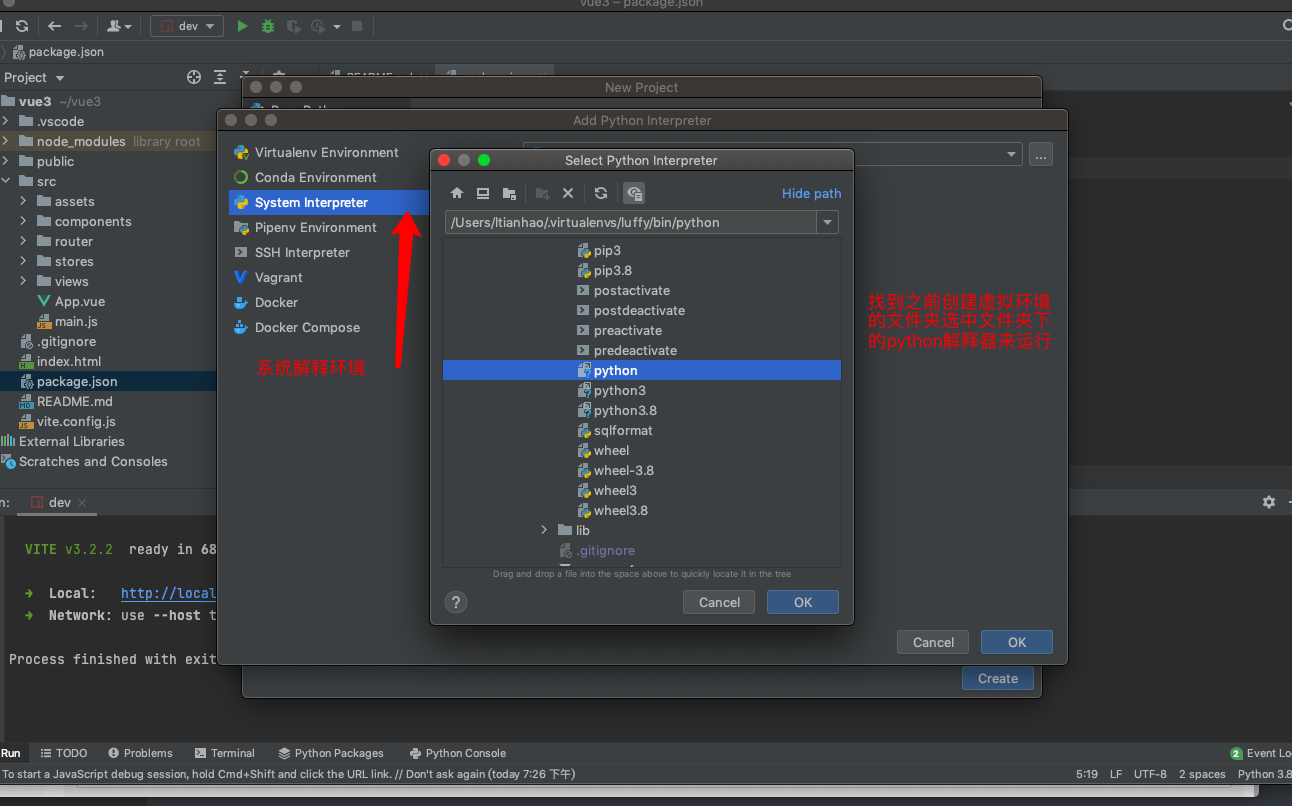The image size is (1292, 806).
Task: Open the dev run configuration dropdown
Action: coord(187,26)
